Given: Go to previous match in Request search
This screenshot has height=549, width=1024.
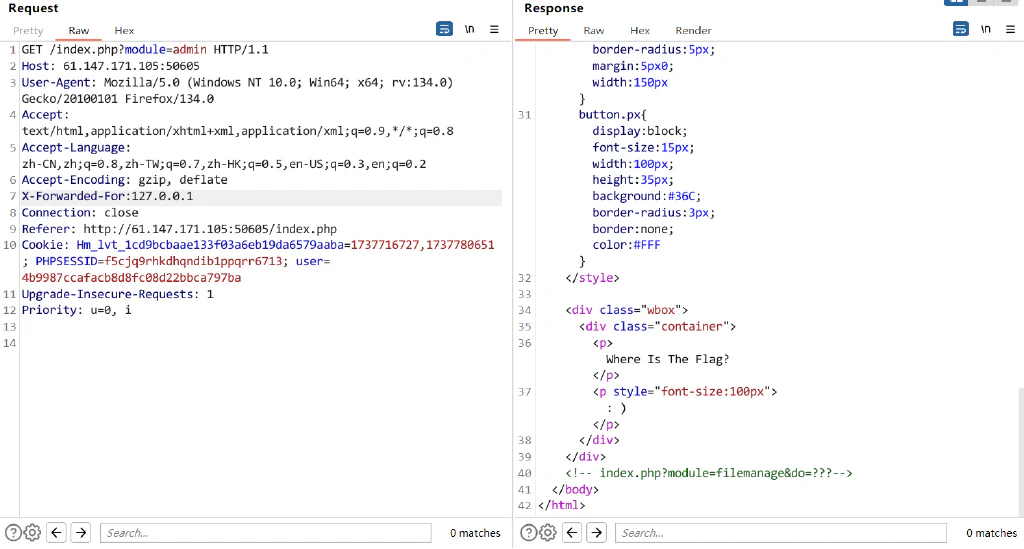Looking at the screenshot, I should click(57, 533).
